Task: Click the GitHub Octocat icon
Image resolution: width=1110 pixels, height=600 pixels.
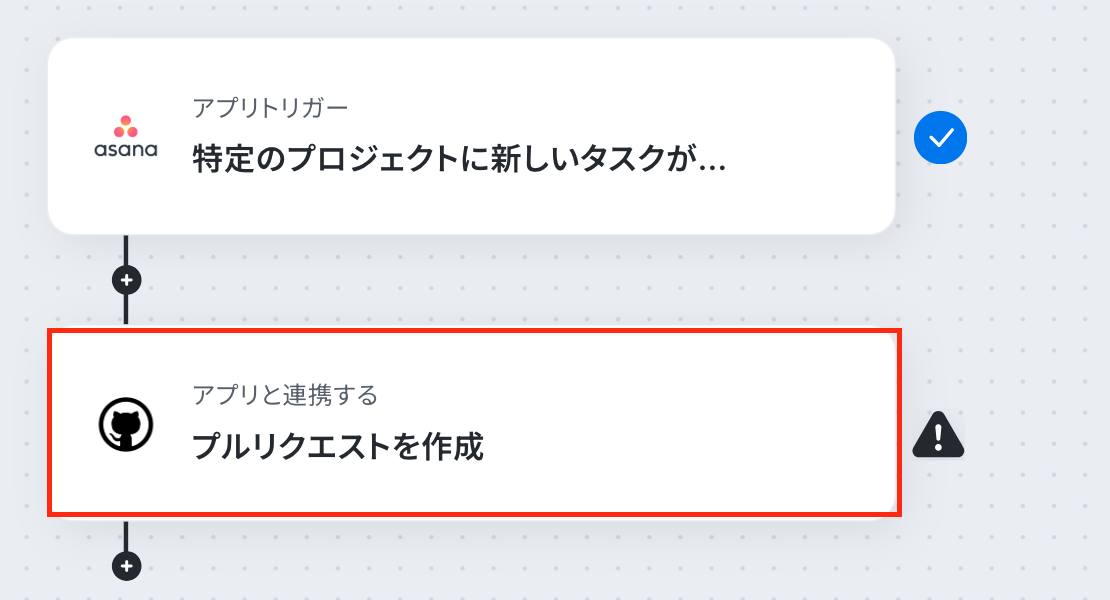Action: pos(125,425)
